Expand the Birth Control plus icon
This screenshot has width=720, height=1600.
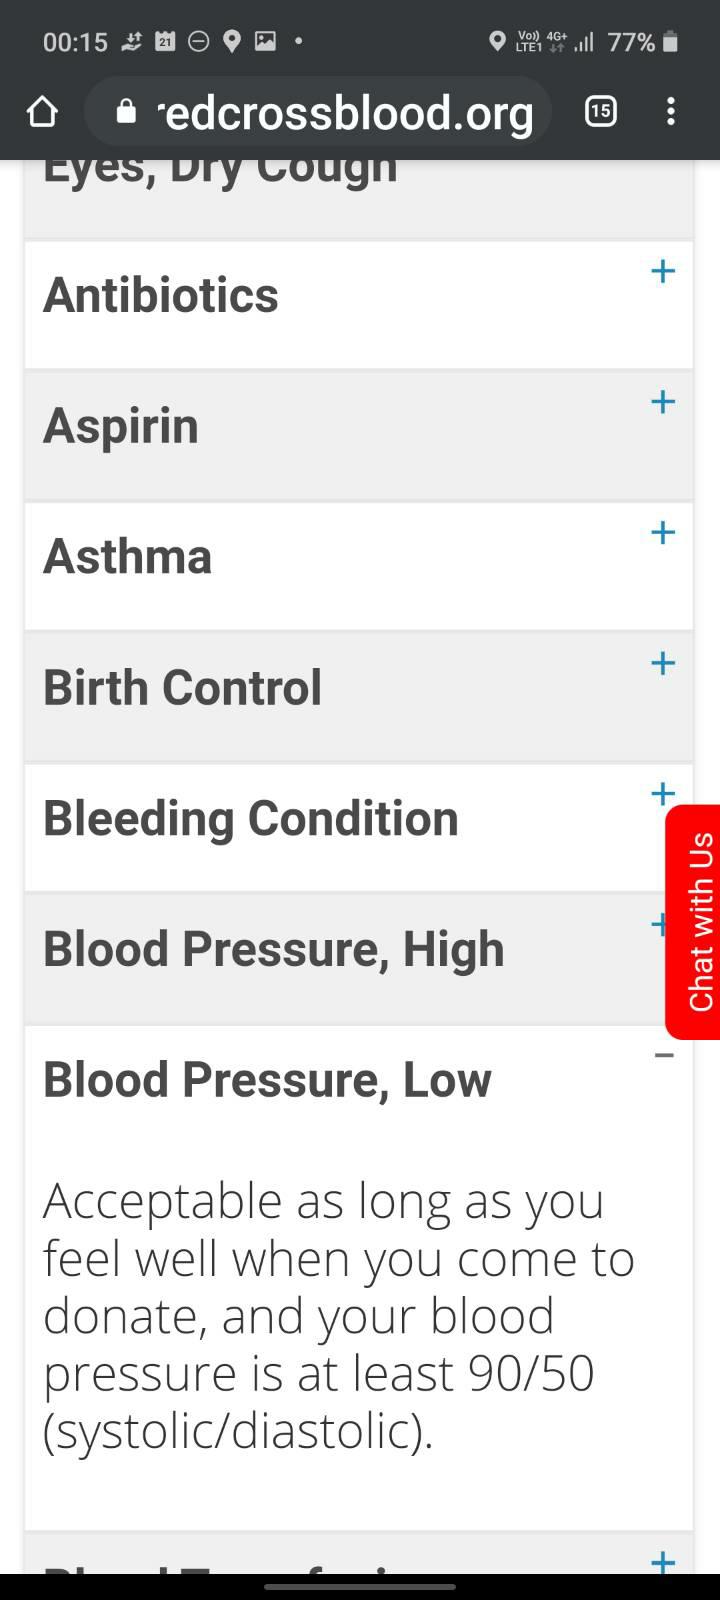(x=663, y=663)
